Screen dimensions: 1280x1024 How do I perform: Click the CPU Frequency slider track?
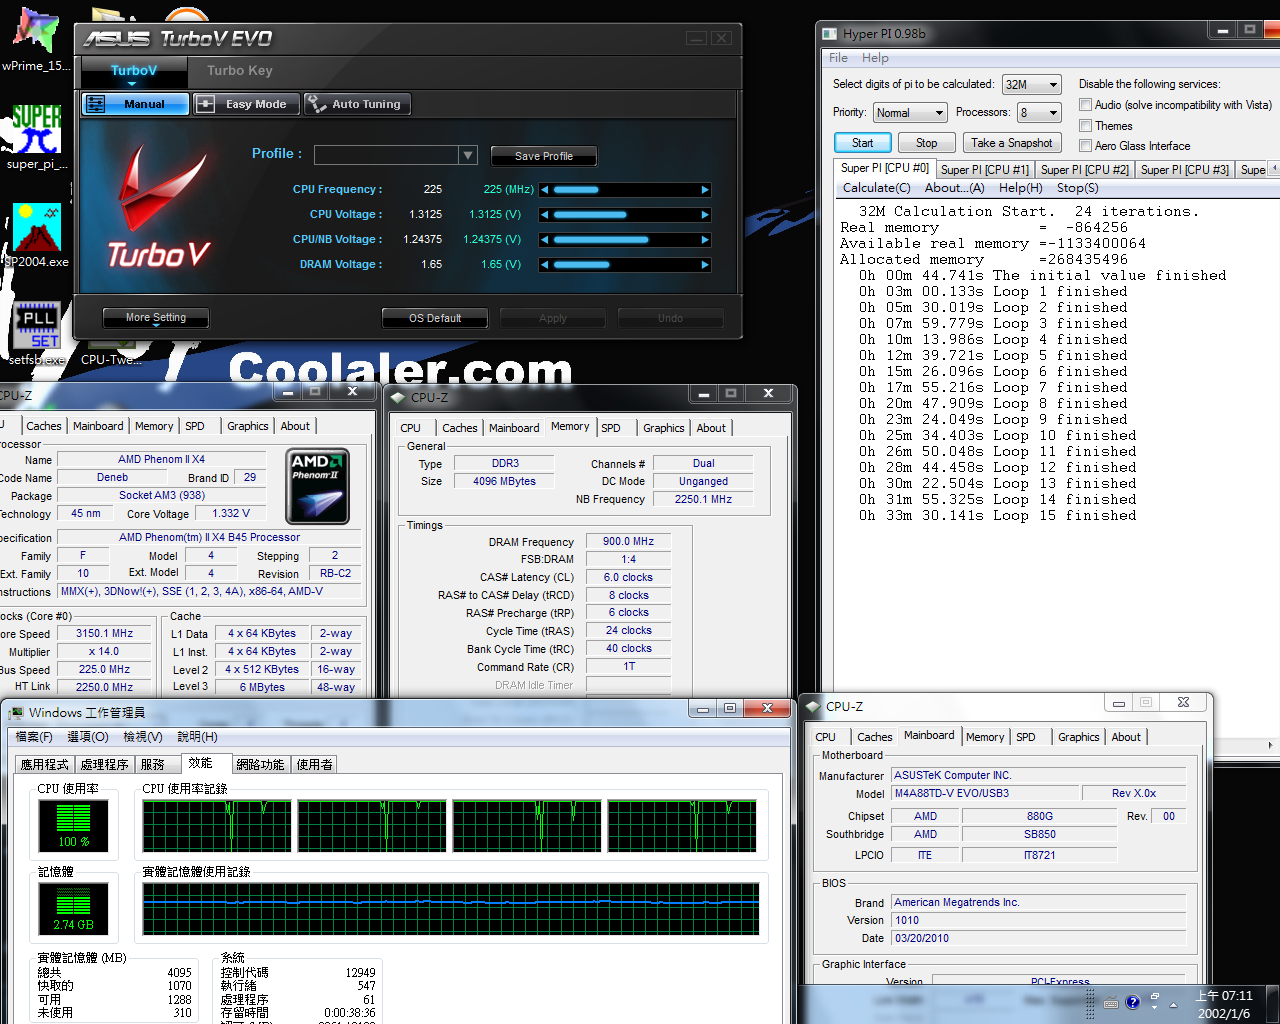pyautogui.click(x=625, y=190)
